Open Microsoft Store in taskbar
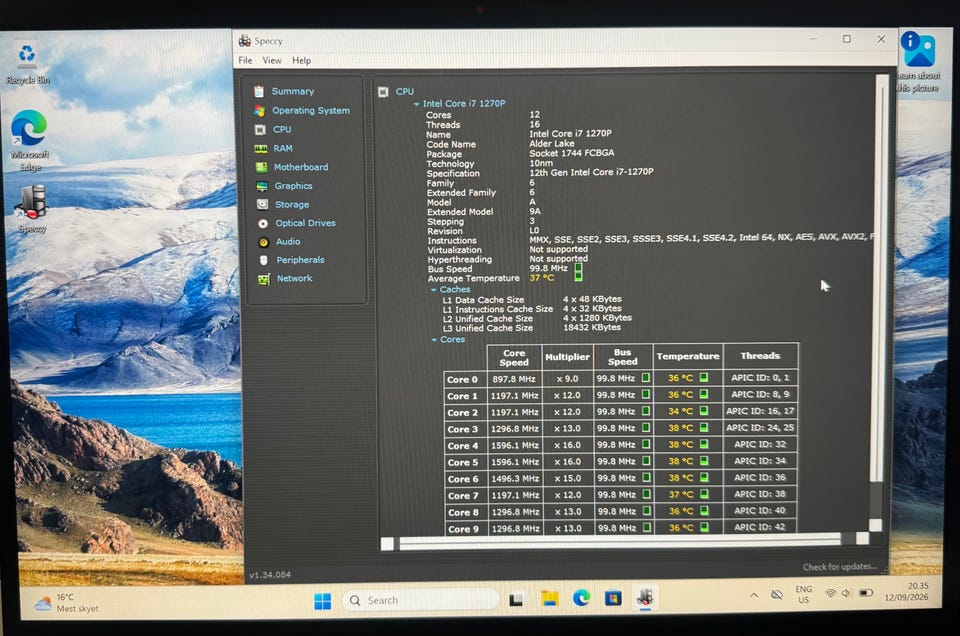Viewport: 960px width, 636px height. pyautogui.click(x=613, y=598)
